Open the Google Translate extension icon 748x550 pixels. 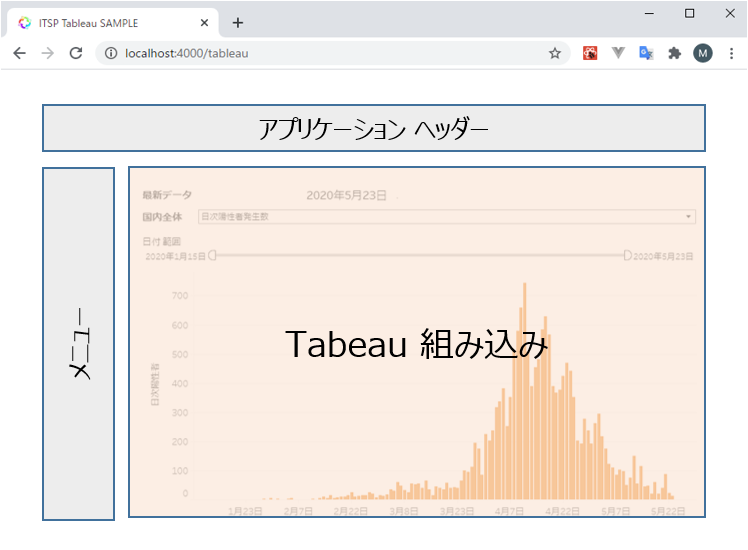point(646,53)
